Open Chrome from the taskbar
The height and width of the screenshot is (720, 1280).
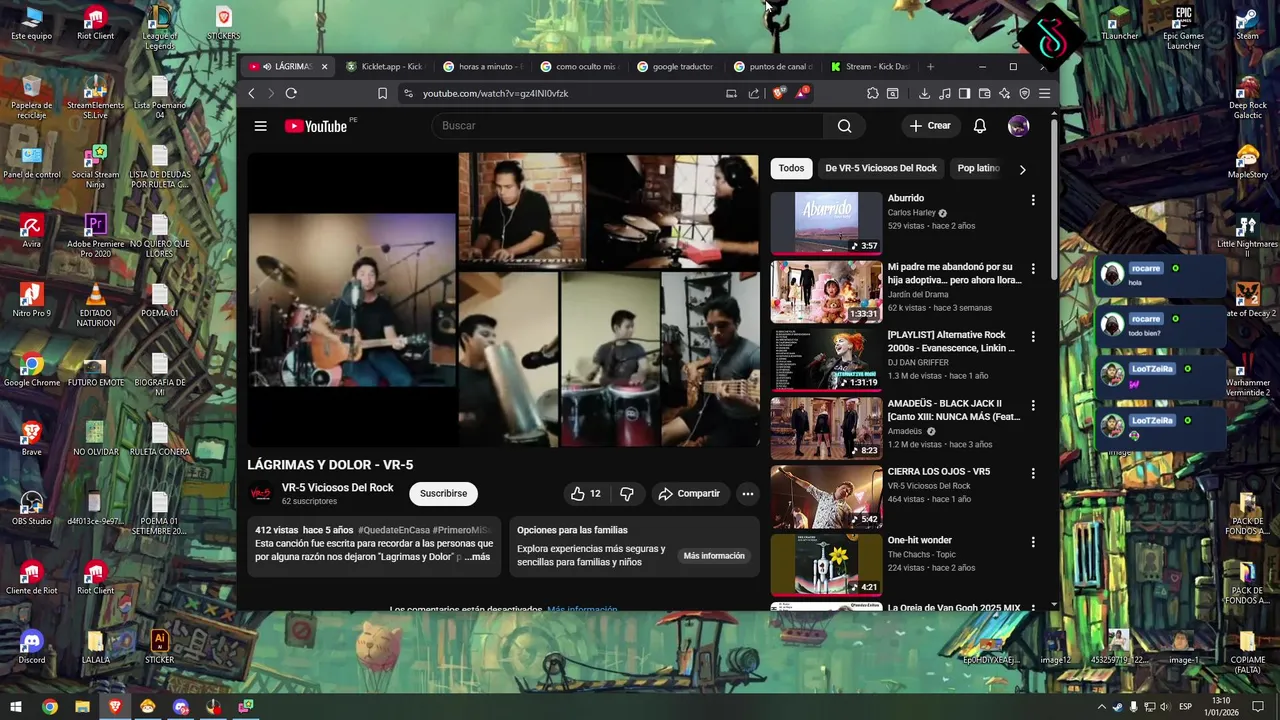(50, 707)
